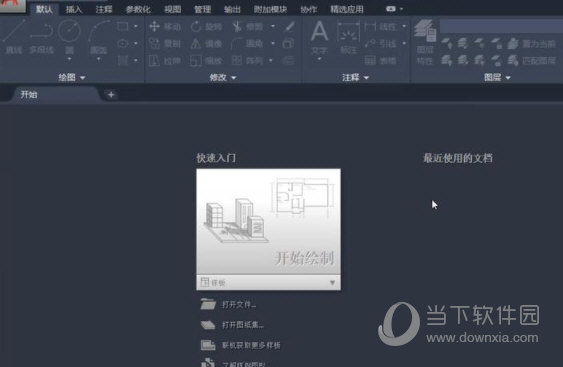
Task: Open dropdown arrow beside Linear (线性)
Action: pos(404,26)
